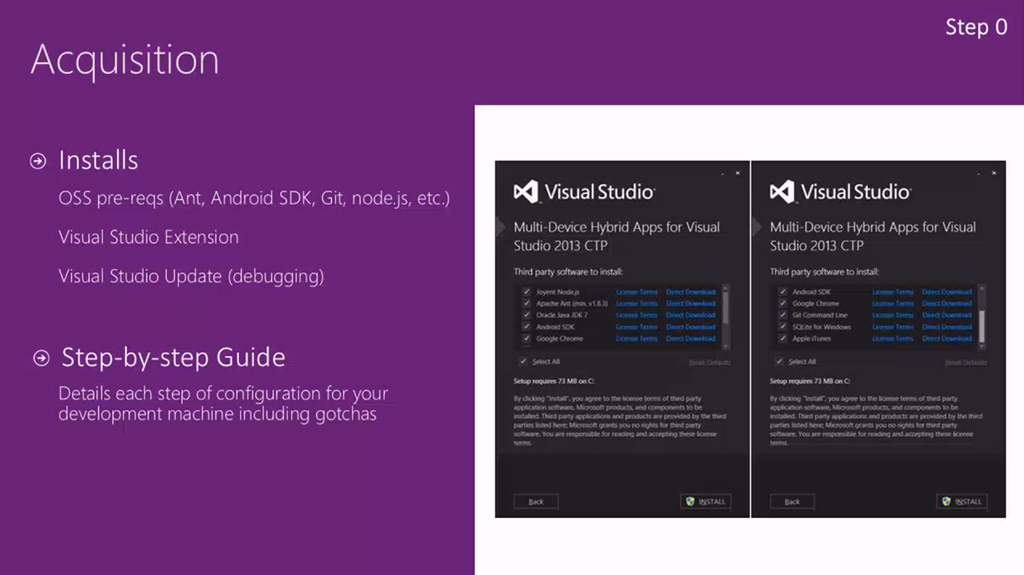
Task: Toggle Select All in the Node.js installer window
Action: [x=522, y=361]
